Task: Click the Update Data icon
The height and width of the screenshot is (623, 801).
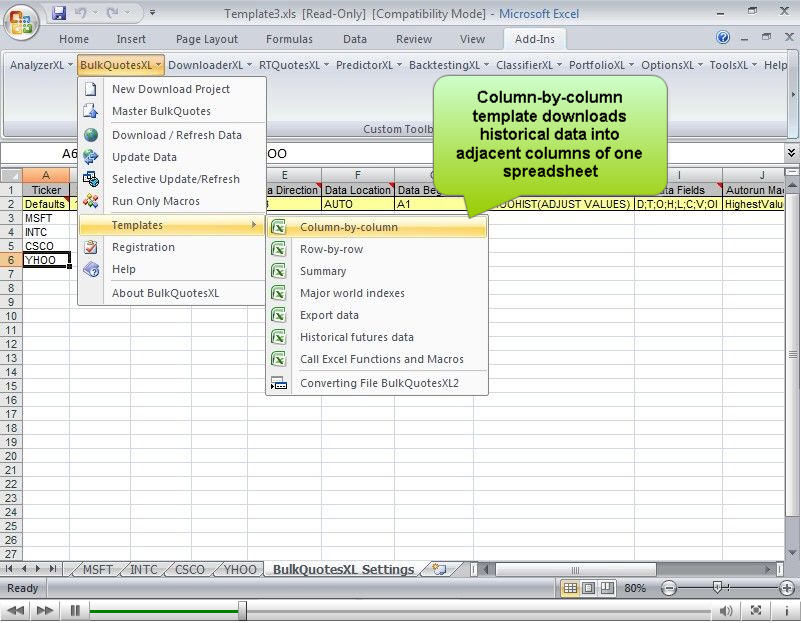Action: [91, 157]
